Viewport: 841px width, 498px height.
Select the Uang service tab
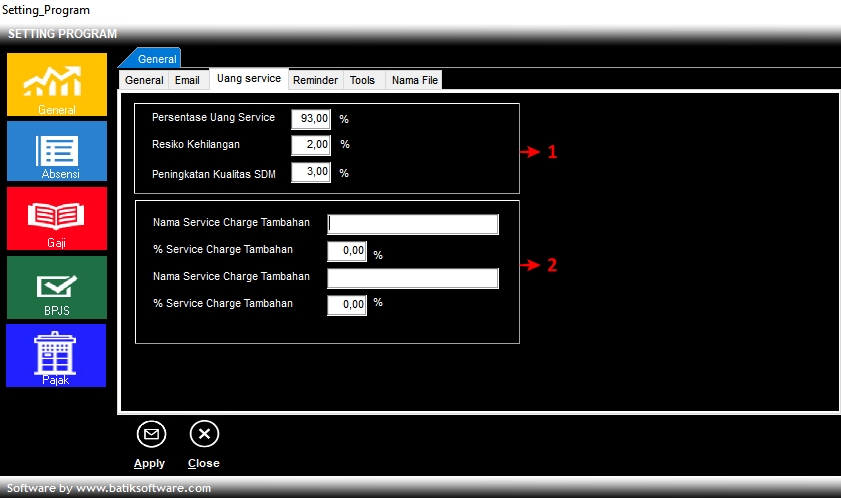click(x=249, y=78)
